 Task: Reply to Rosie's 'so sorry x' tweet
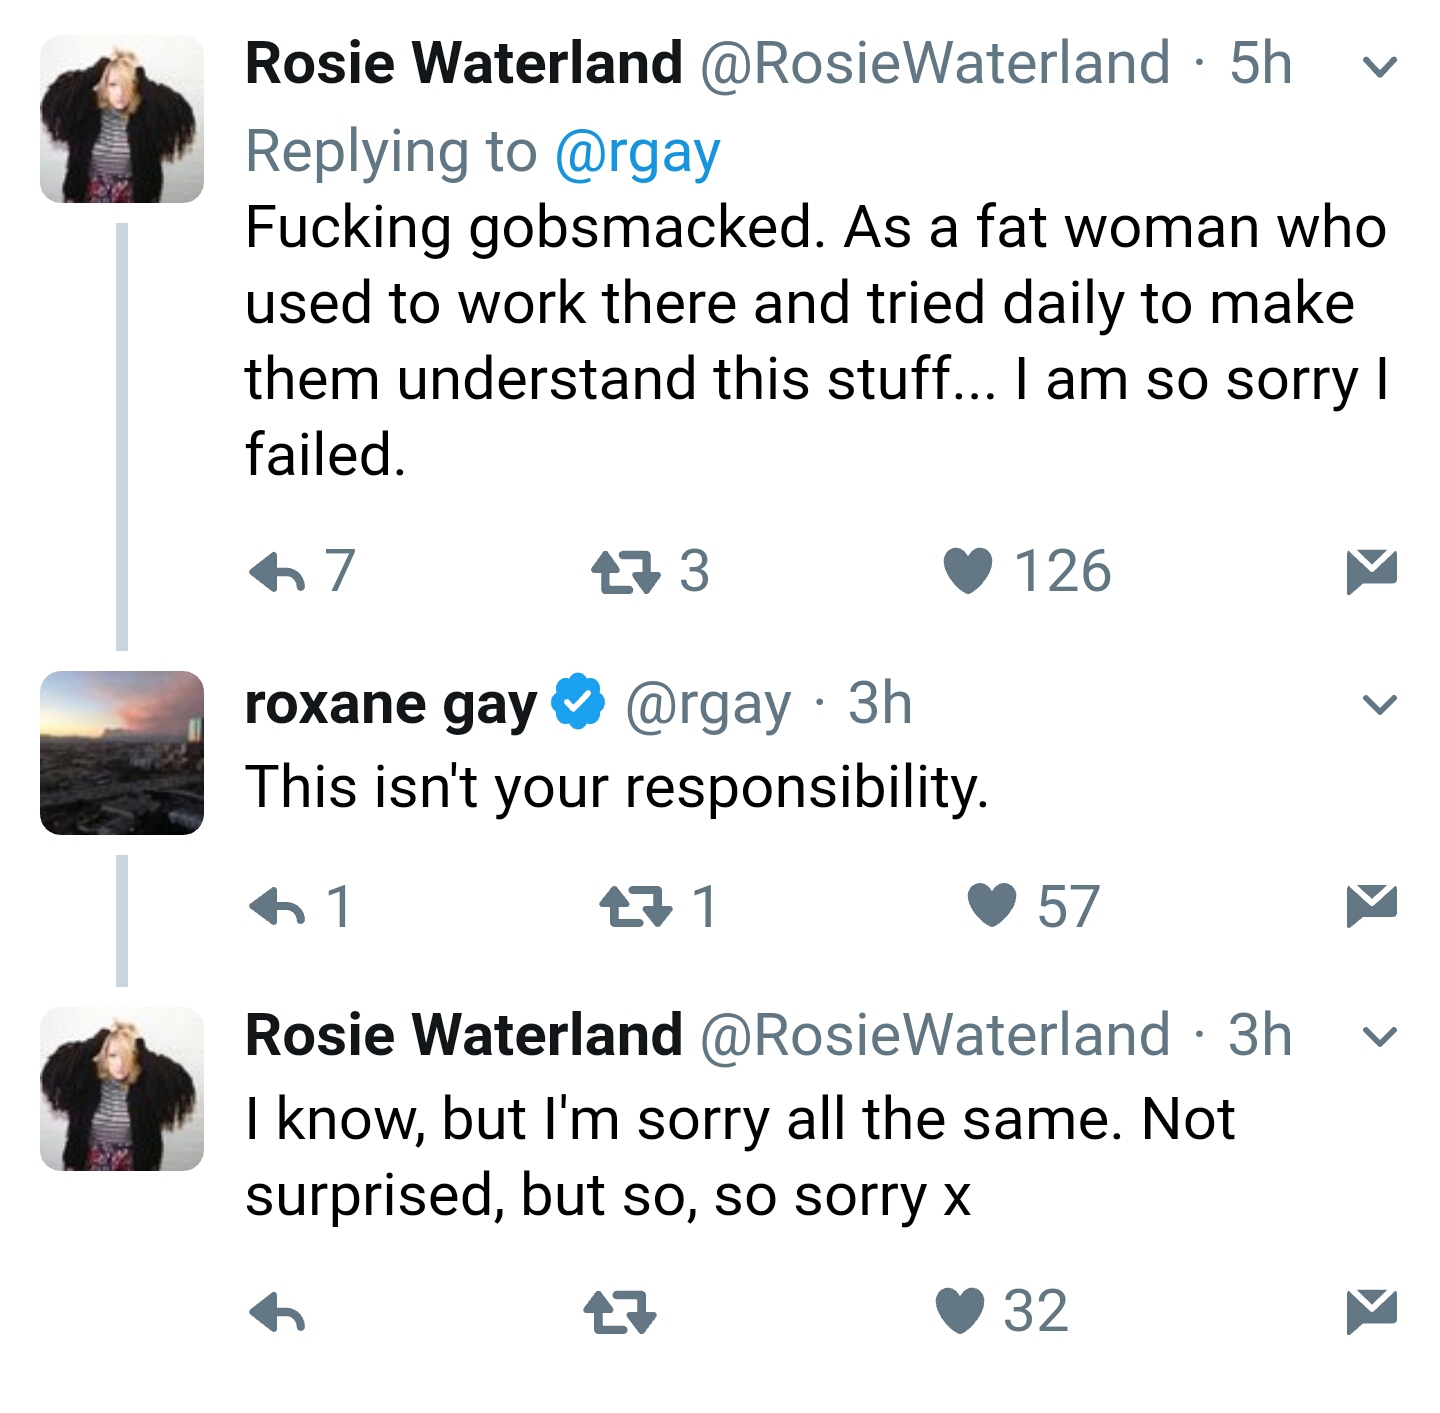coord(277,1312)
